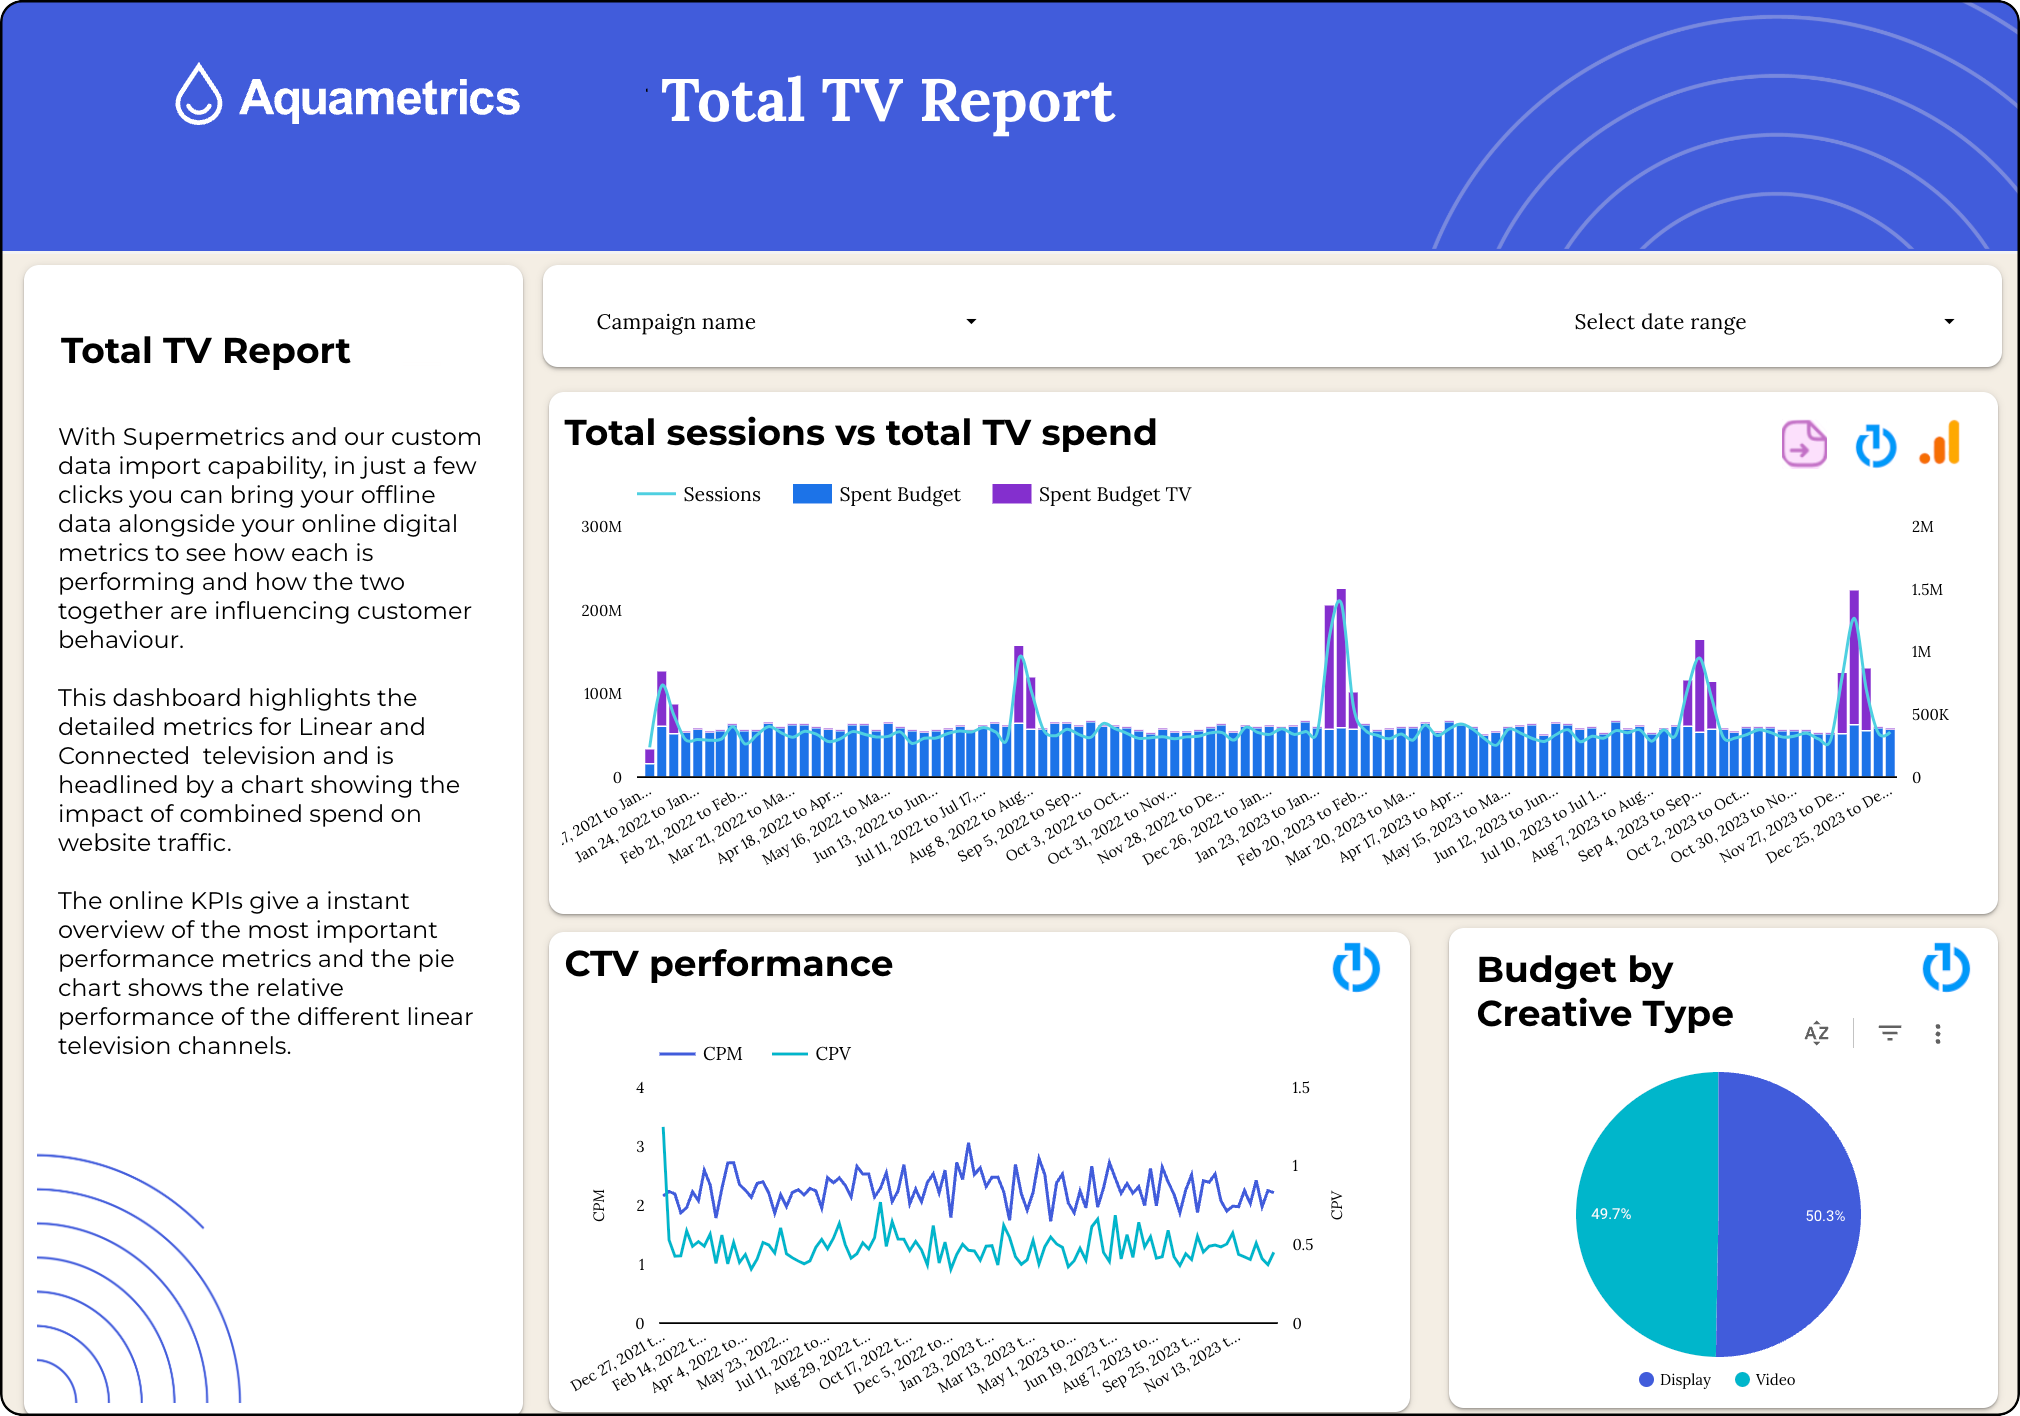Click the arrow beside Campaign name
The image size is (2020, 1416).
pos(970,322)
